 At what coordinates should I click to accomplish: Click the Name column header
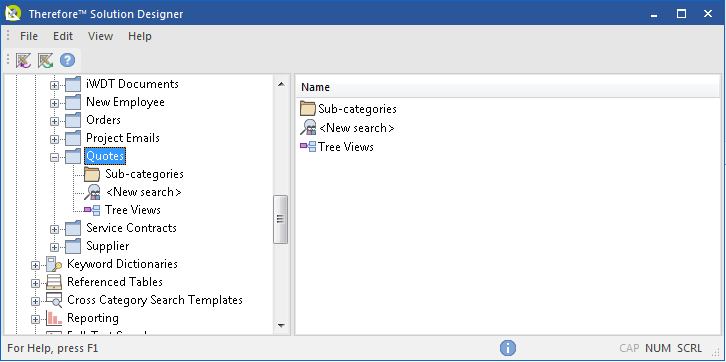[507, 87]
